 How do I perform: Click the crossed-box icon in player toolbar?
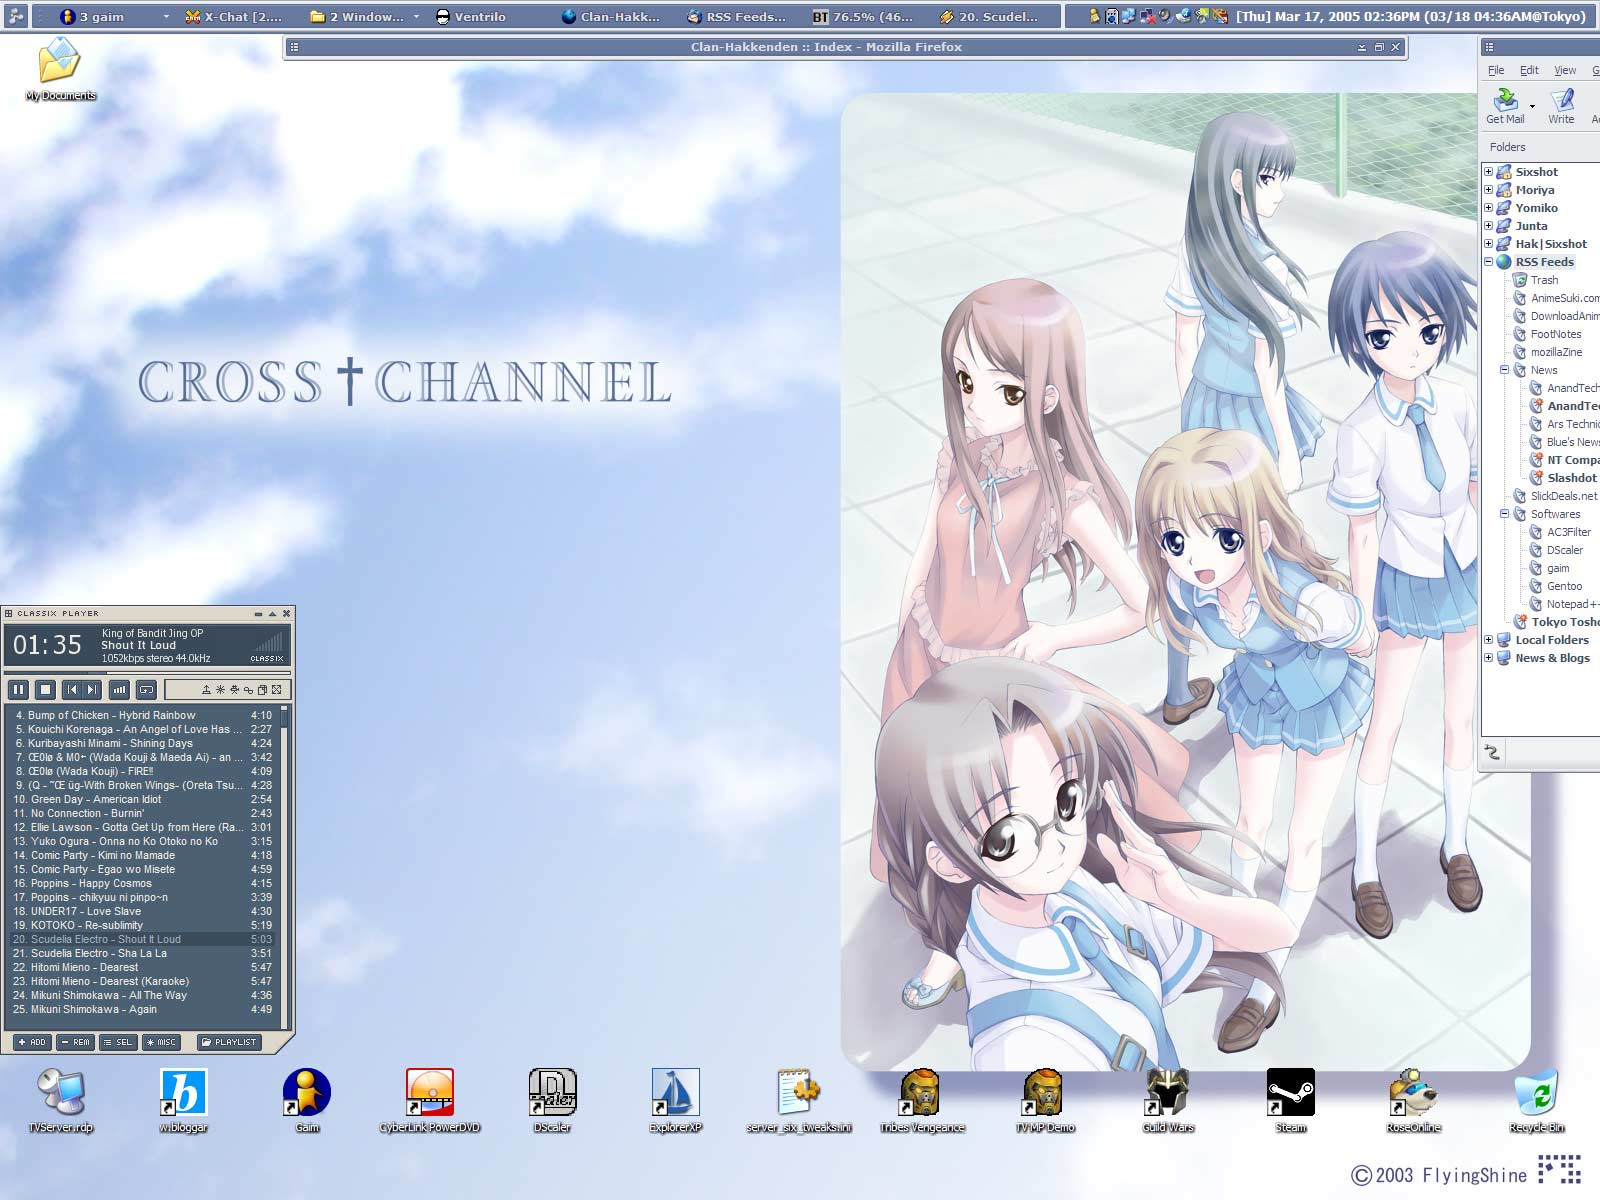pos(276,689)
